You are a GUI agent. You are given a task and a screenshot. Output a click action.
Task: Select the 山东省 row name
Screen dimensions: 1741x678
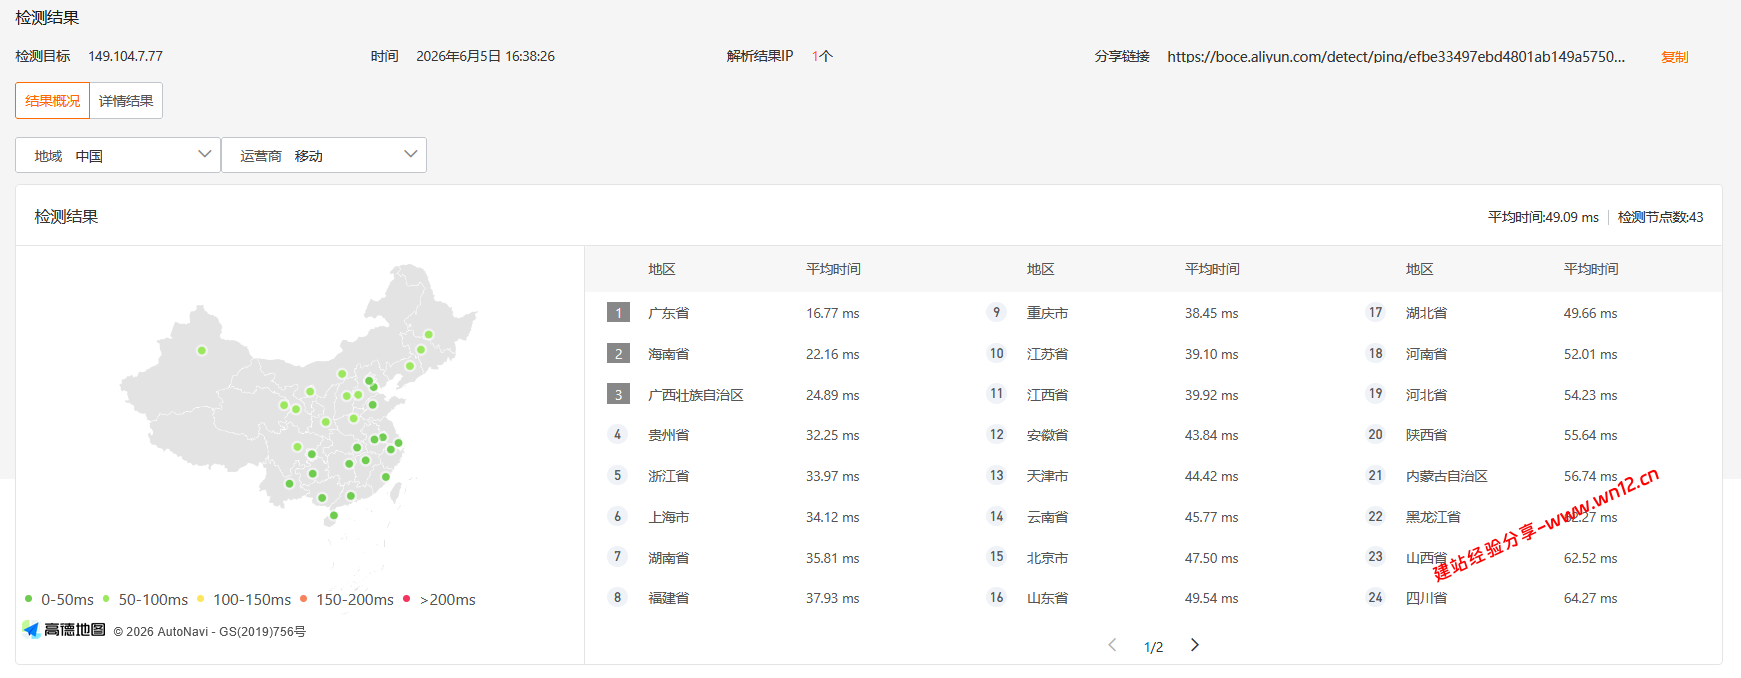(x=1047, y=598)
